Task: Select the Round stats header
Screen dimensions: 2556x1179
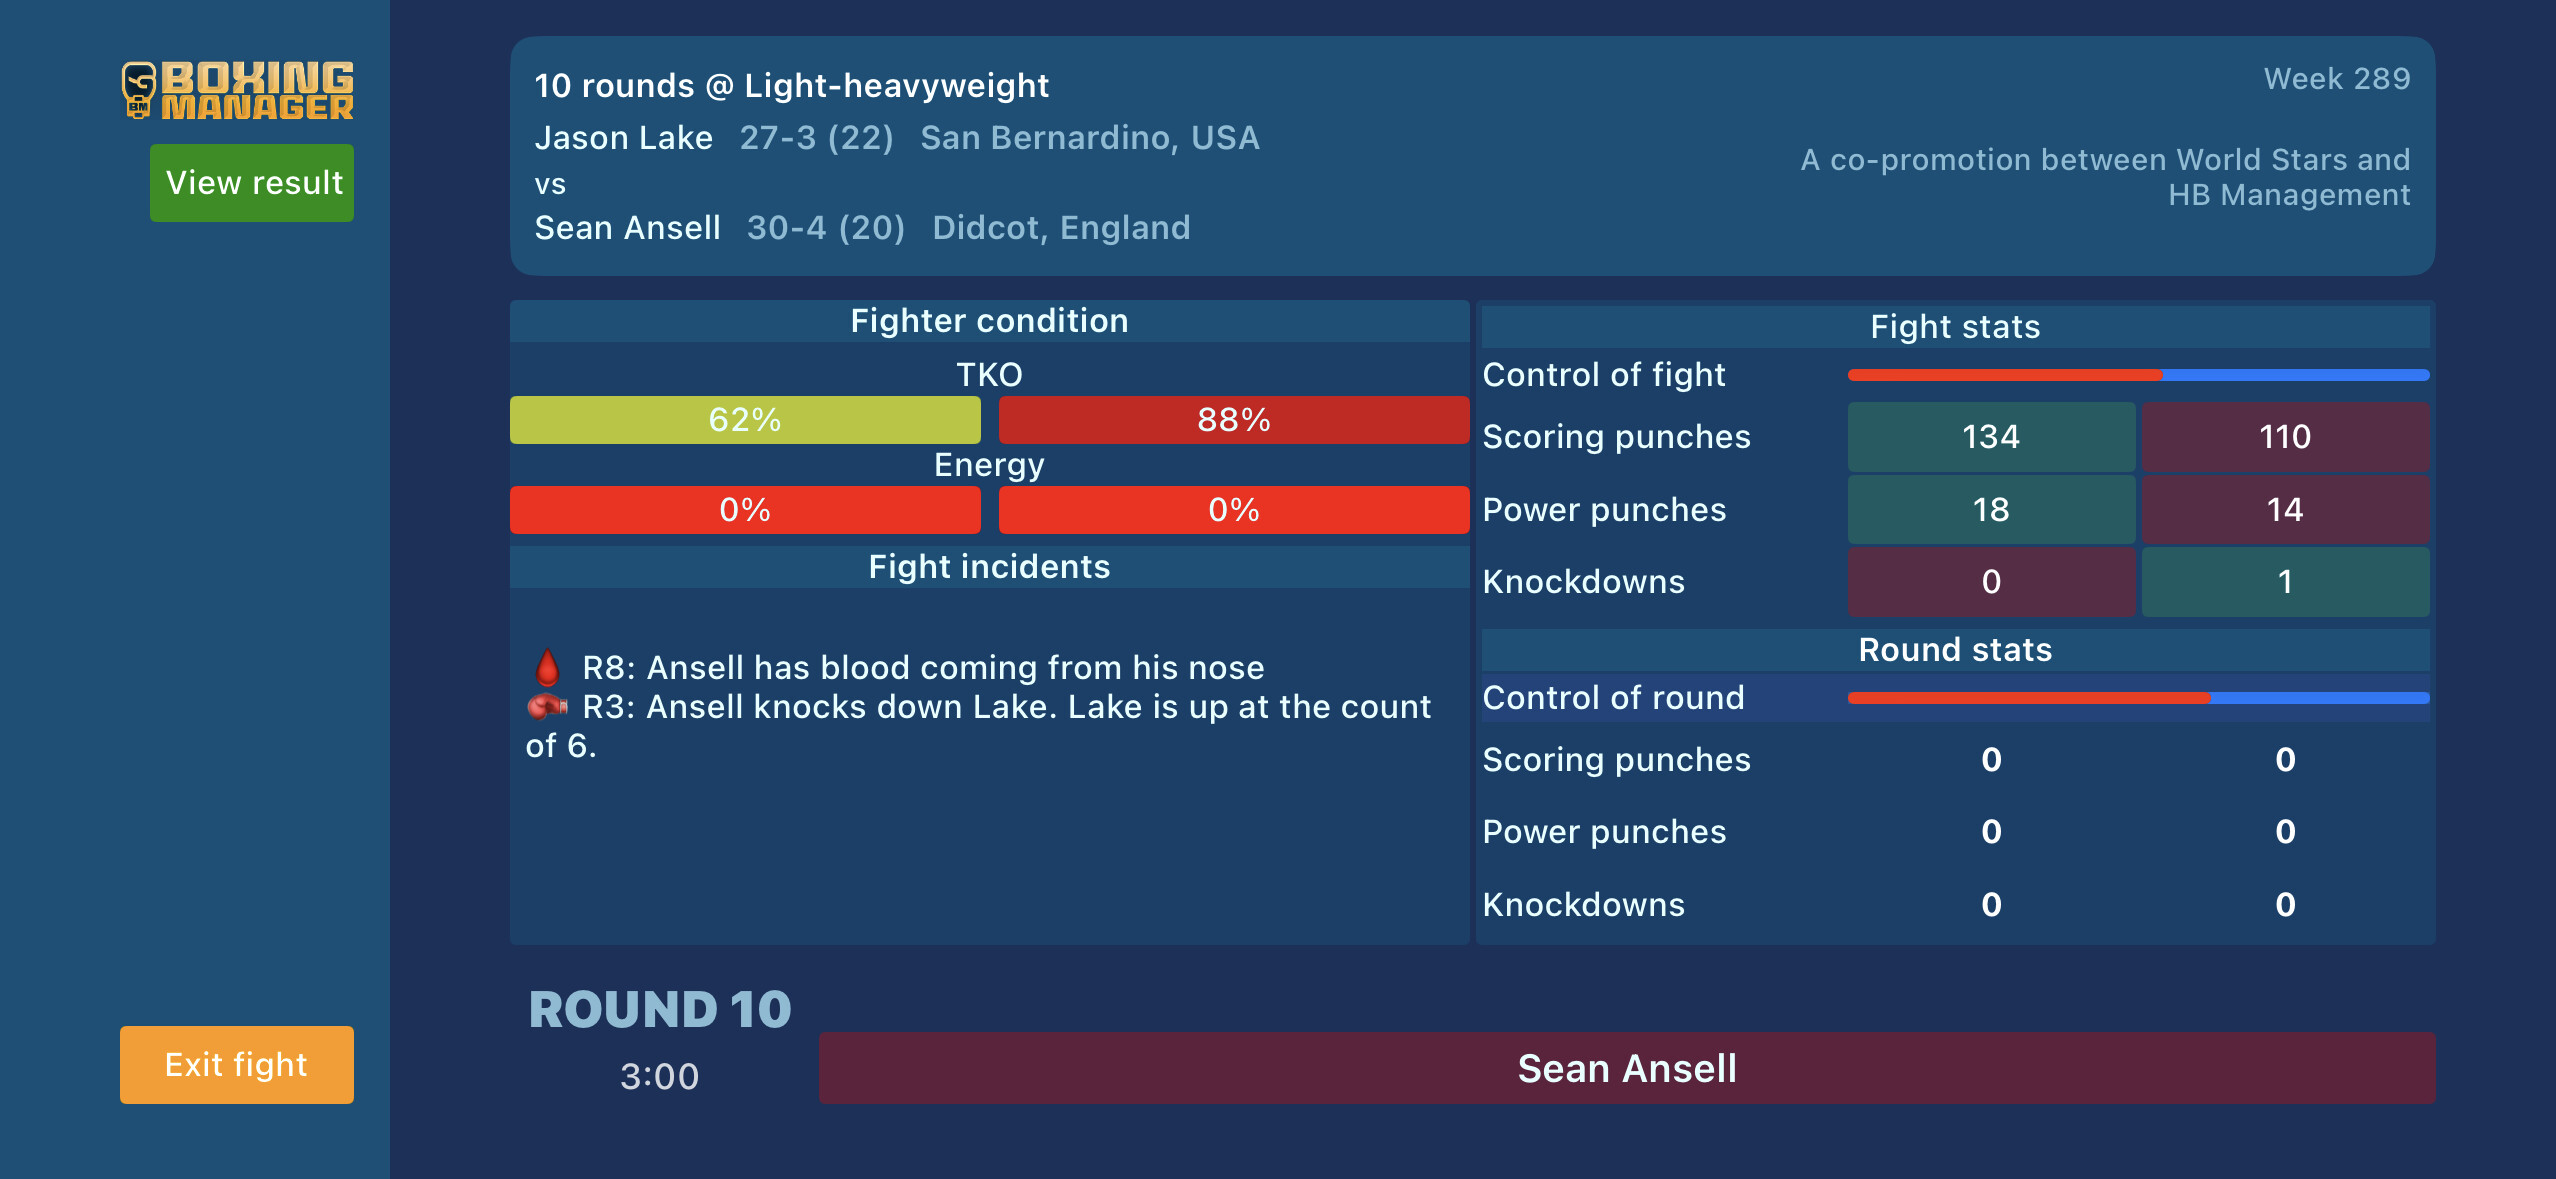Action: [1955, 650]
